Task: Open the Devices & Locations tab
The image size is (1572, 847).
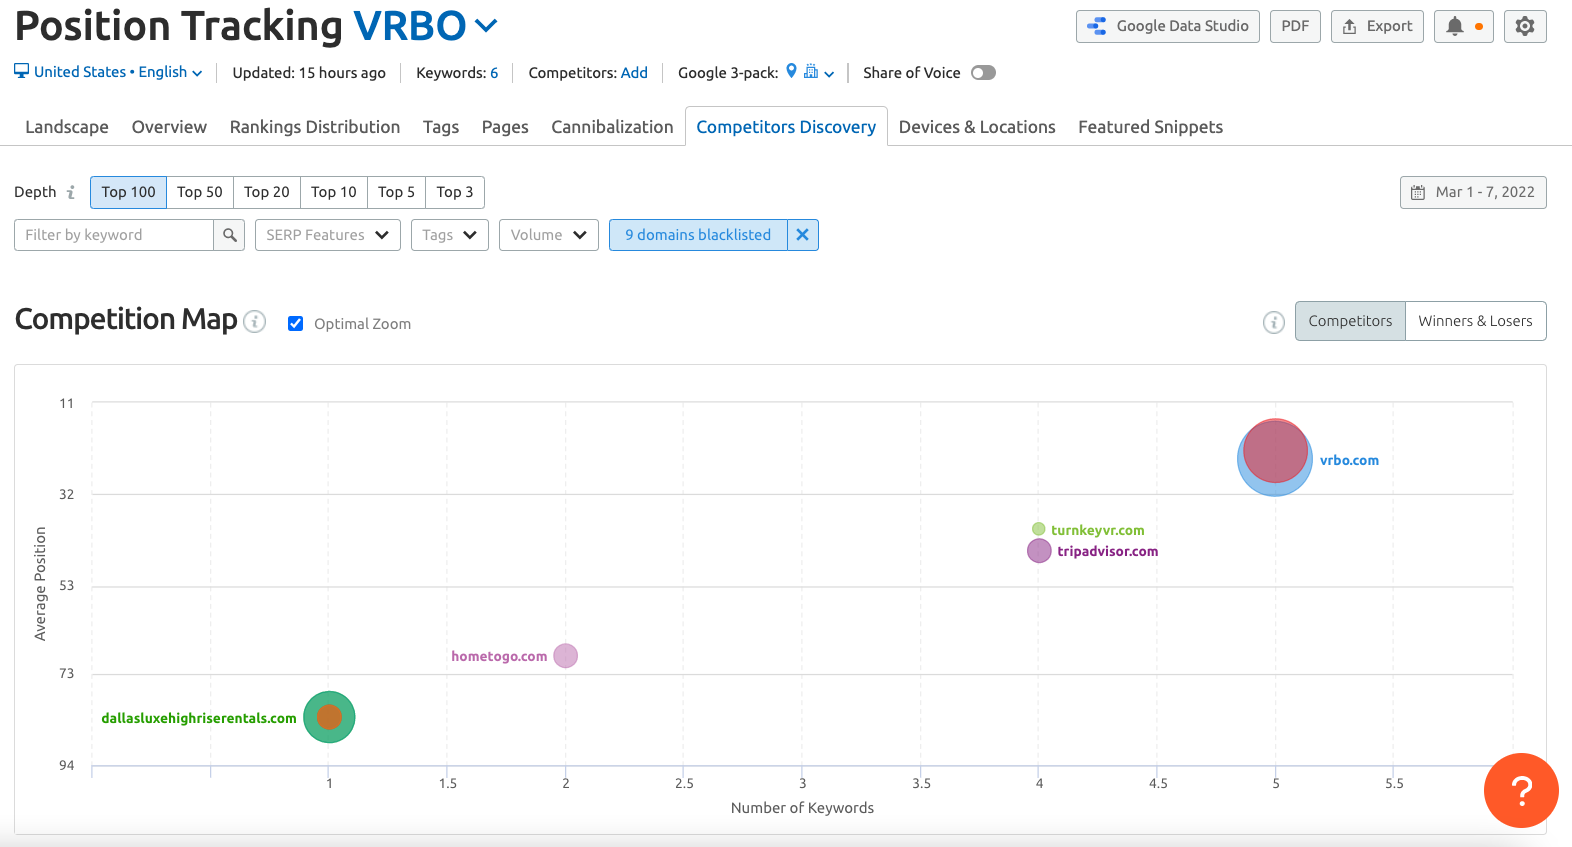Action: [x=977, y=127]
